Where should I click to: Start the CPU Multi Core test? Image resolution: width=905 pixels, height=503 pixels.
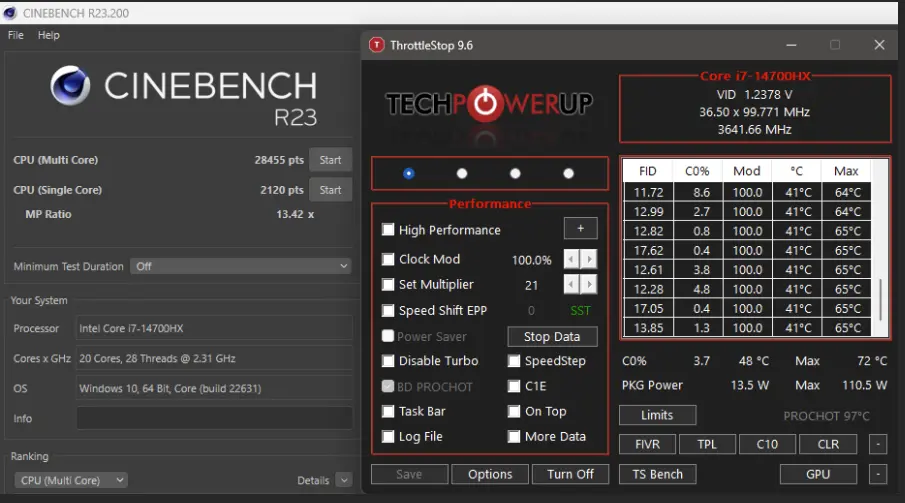tap(330, 160)
